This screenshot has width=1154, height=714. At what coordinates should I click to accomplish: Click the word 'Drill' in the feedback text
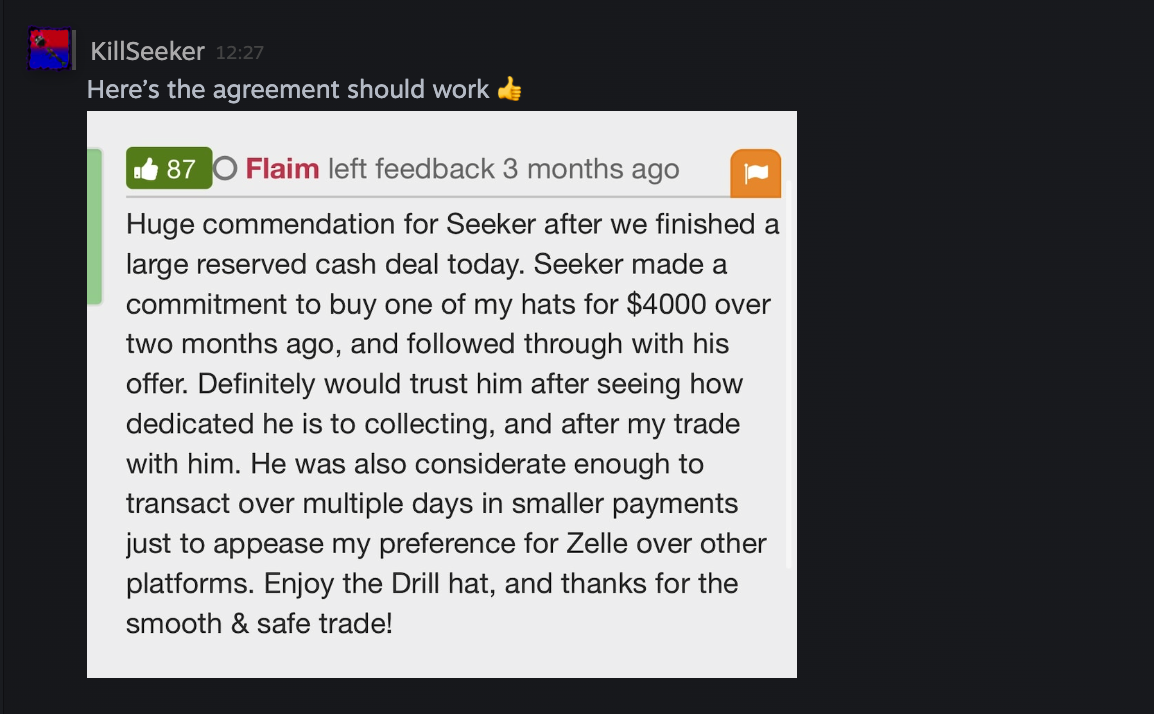pos(415,583)
